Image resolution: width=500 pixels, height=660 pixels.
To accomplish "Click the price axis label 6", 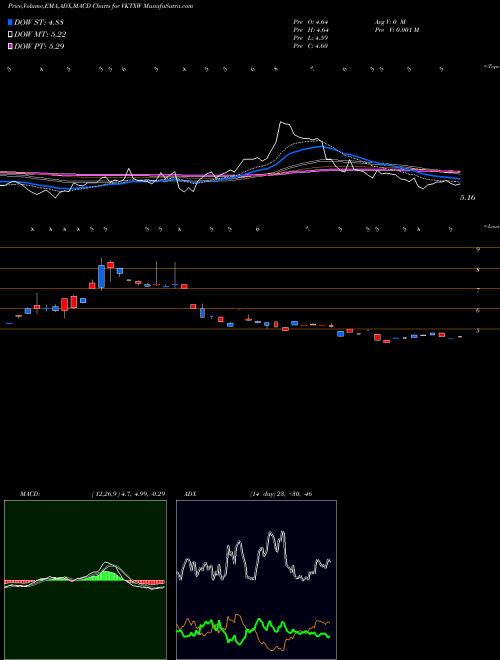I will (478, 311).
